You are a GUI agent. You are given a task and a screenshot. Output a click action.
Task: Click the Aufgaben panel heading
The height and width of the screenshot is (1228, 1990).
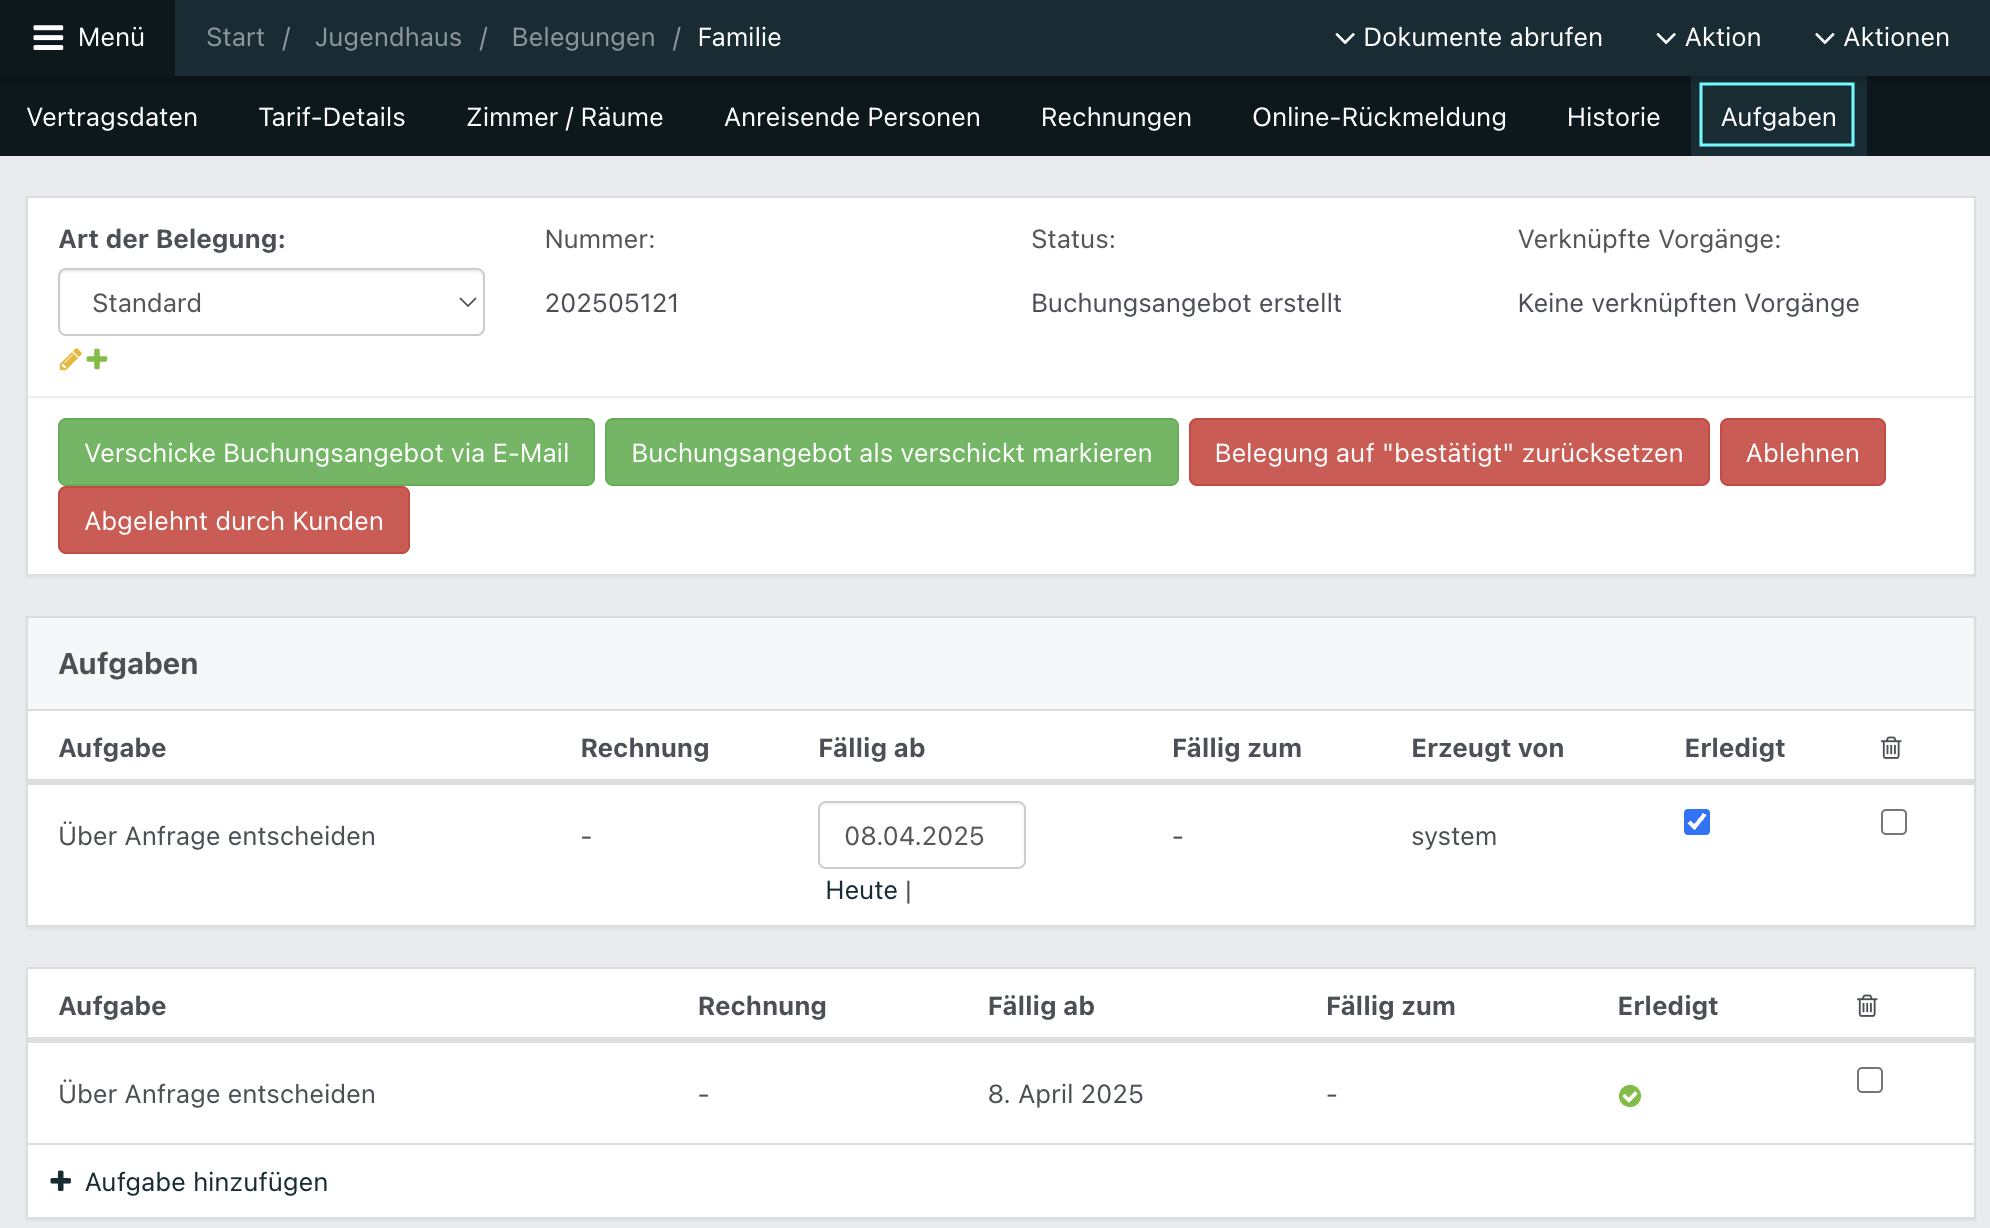click(128, 664)
